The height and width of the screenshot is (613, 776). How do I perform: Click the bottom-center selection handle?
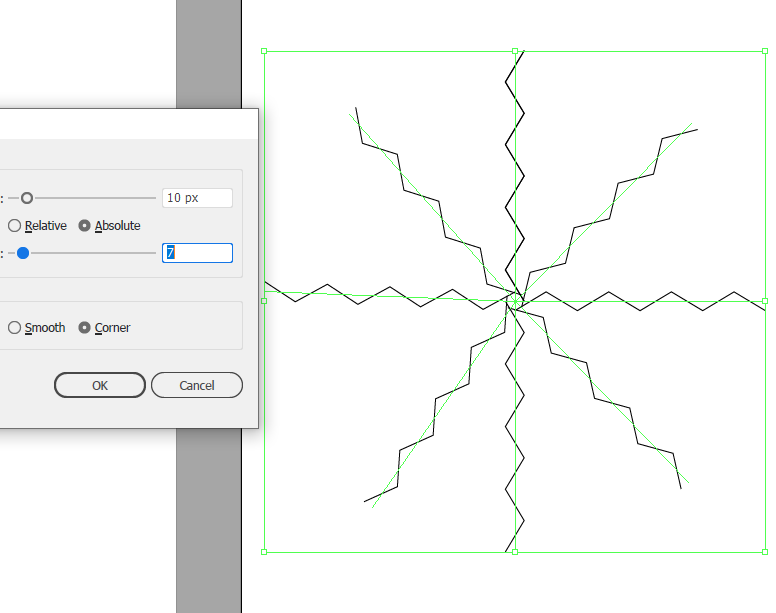click(x=515, y=552)
